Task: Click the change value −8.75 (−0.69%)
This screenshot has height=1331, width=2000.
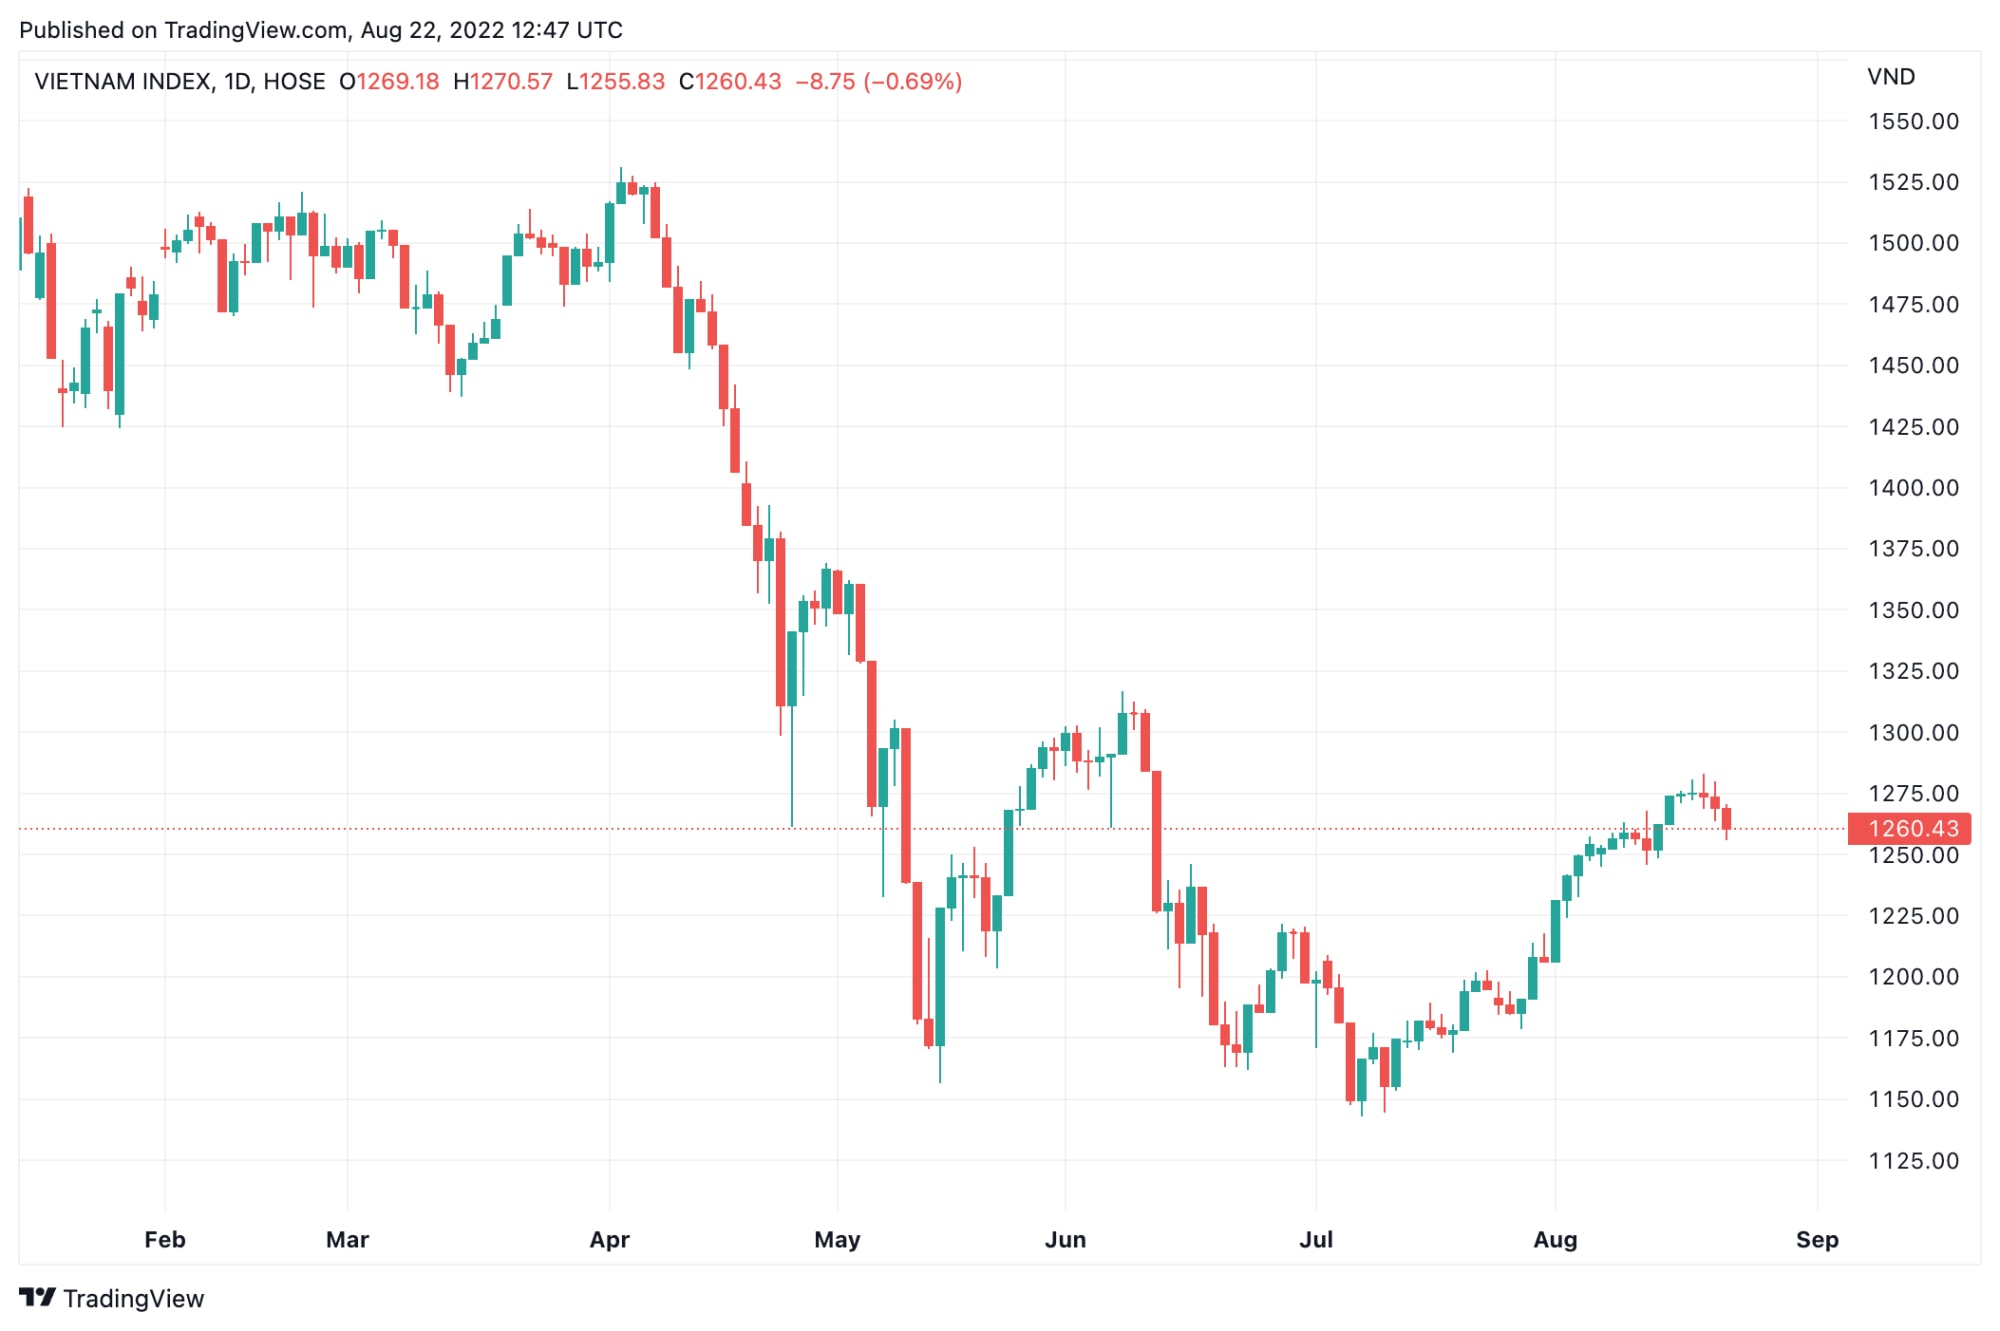Action: (x=879, y=81)
